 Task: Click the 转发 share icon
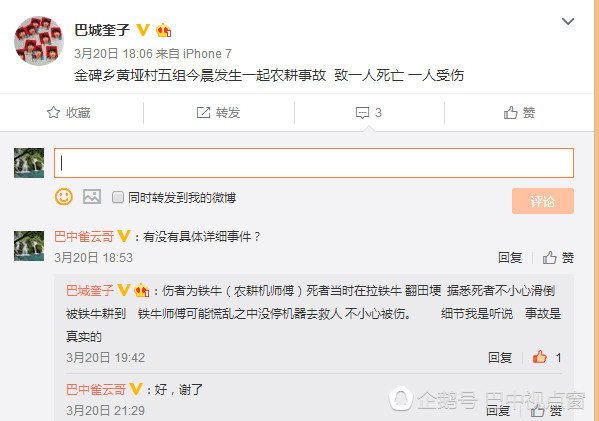pos(203,112)
